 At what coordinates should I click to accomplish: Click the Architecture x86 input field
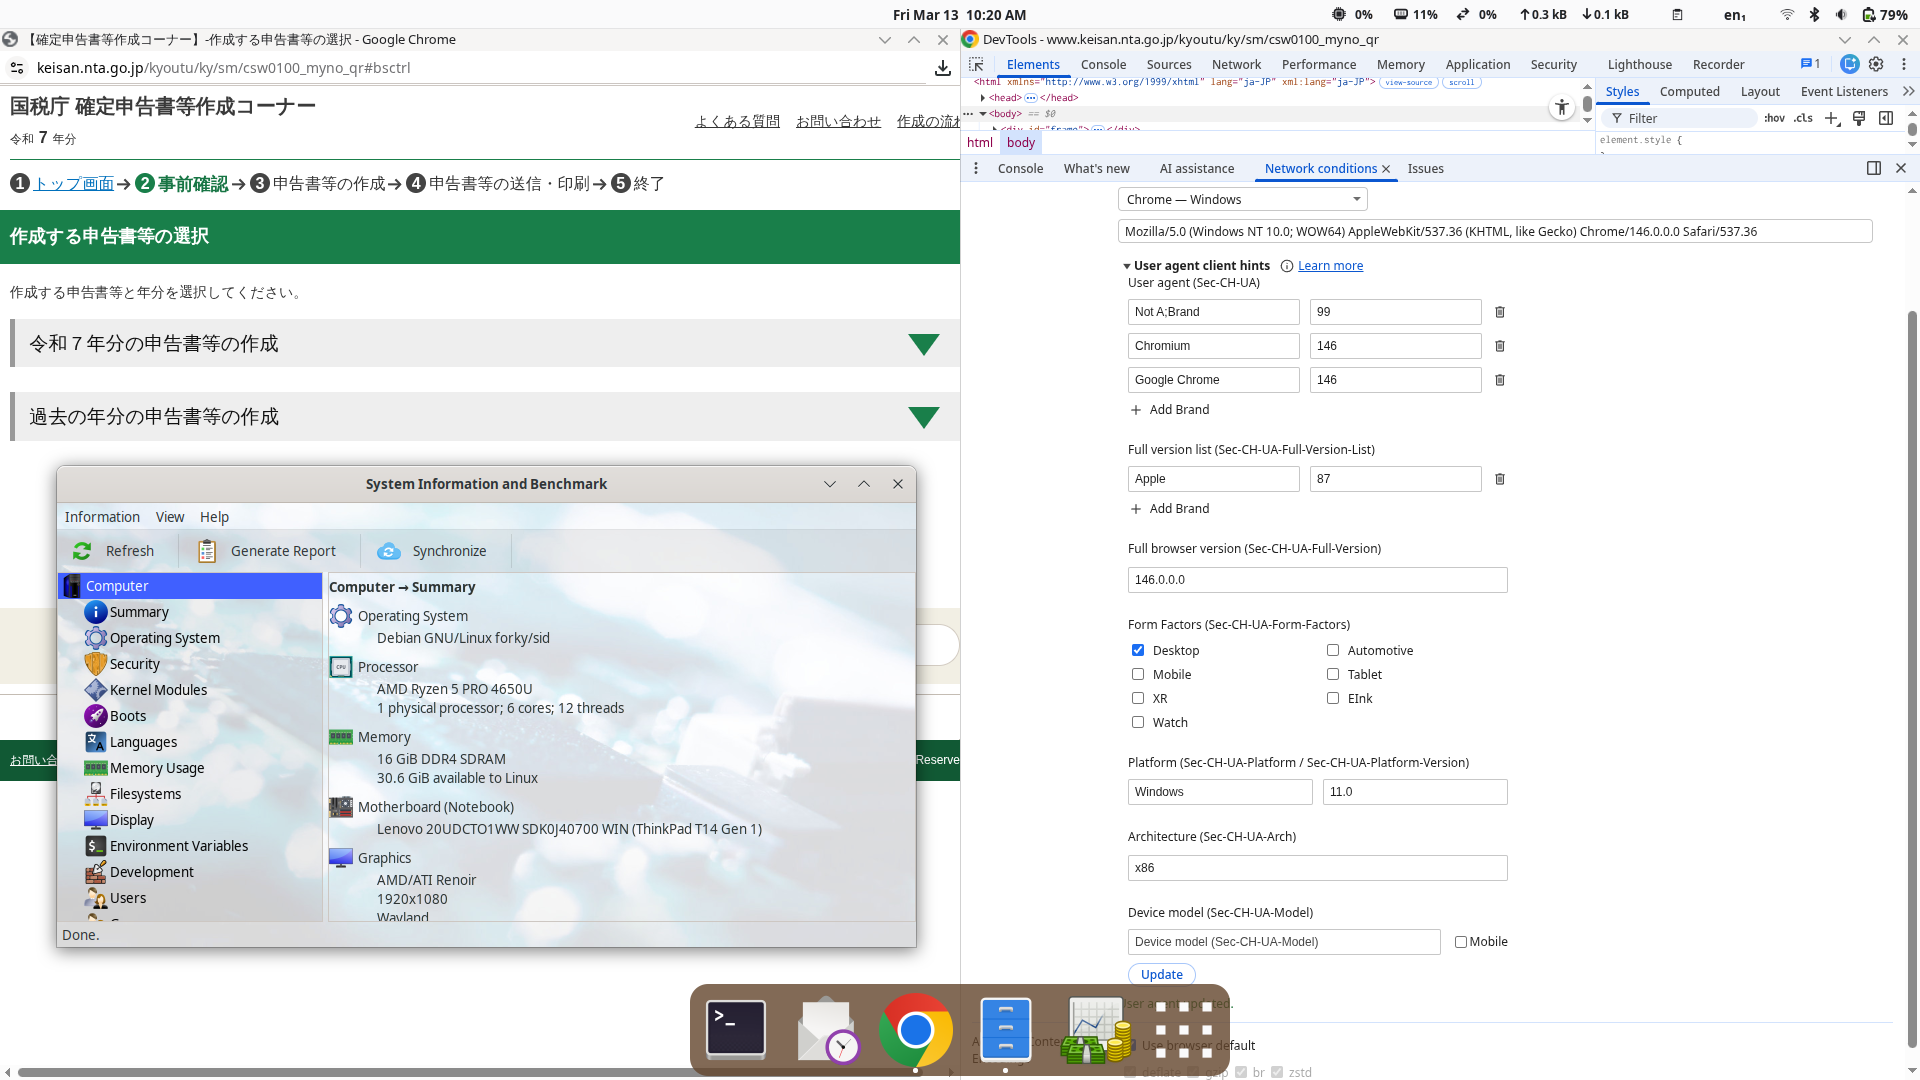tap(1317, 868)
